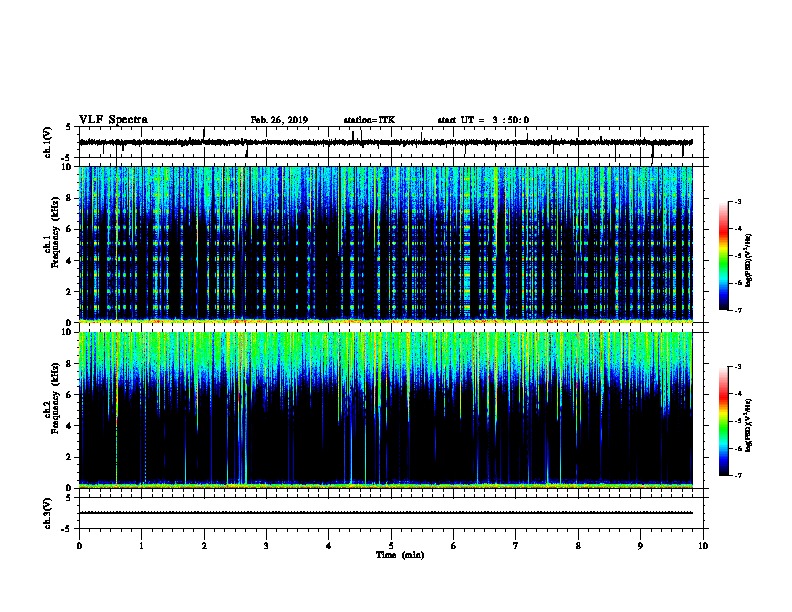This screenshot has width=792, height=612.
Task: Click time axis tick label "8"
Action: coord(578,546)
